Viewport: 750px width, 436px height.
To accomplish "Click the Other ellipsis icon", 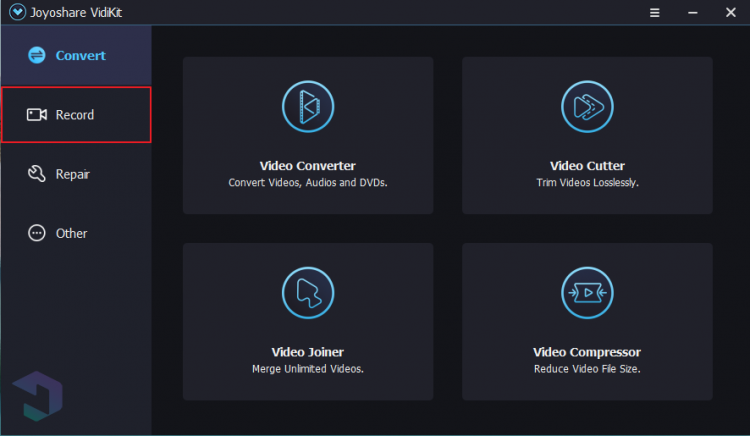I will tap(37, 233).
